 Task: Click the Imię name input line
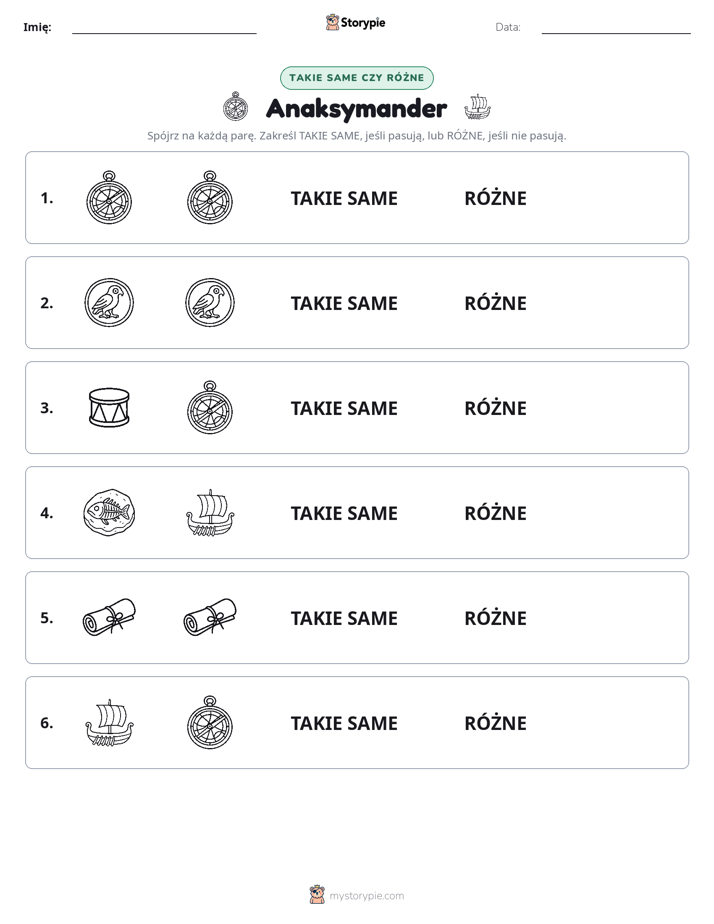click(x=164, y=28)
